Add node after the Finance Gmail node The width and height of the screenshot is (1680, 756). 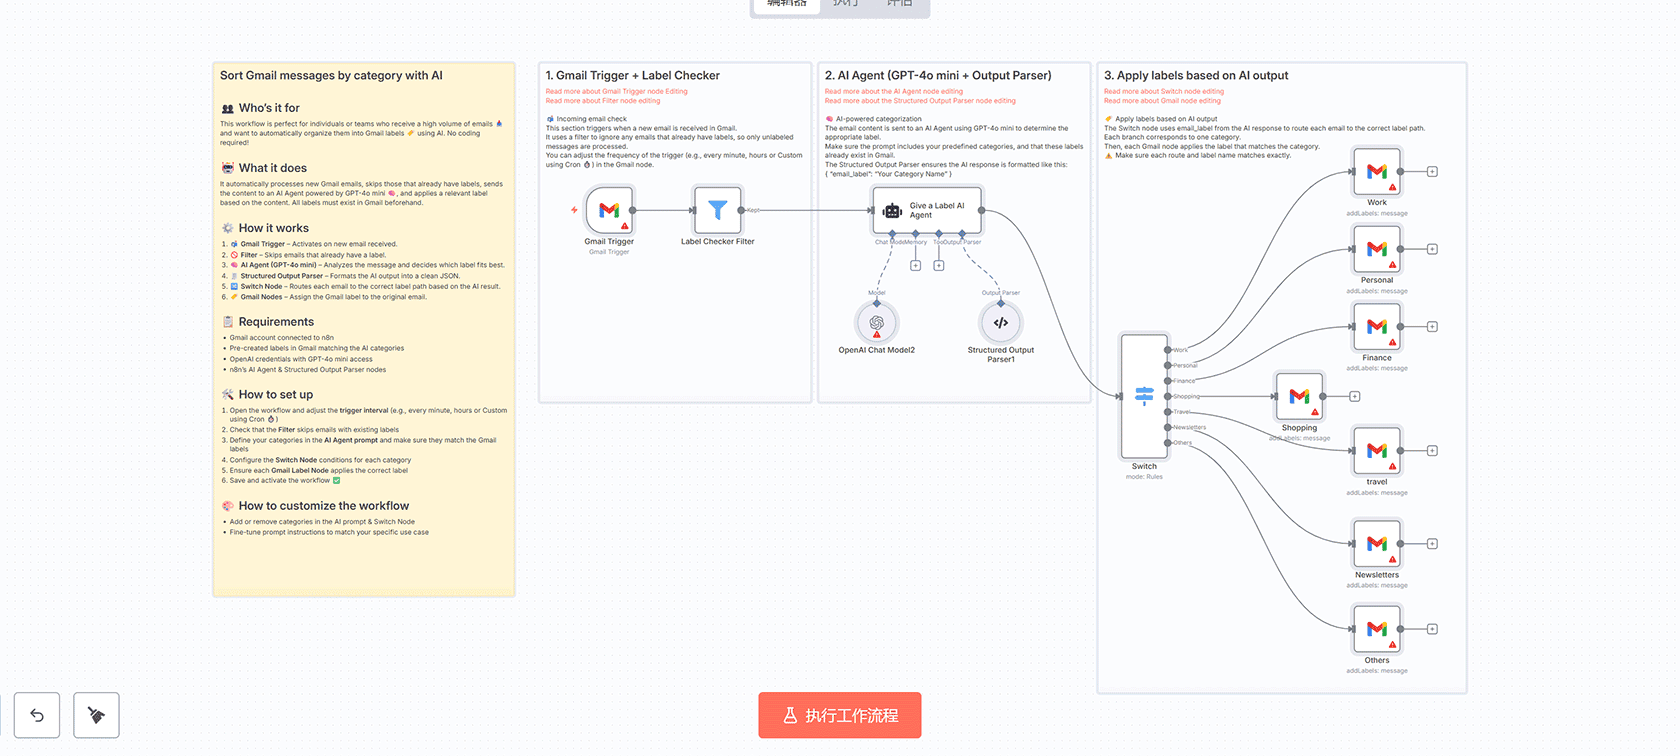pyautogui.click(x=1432, y=327)
